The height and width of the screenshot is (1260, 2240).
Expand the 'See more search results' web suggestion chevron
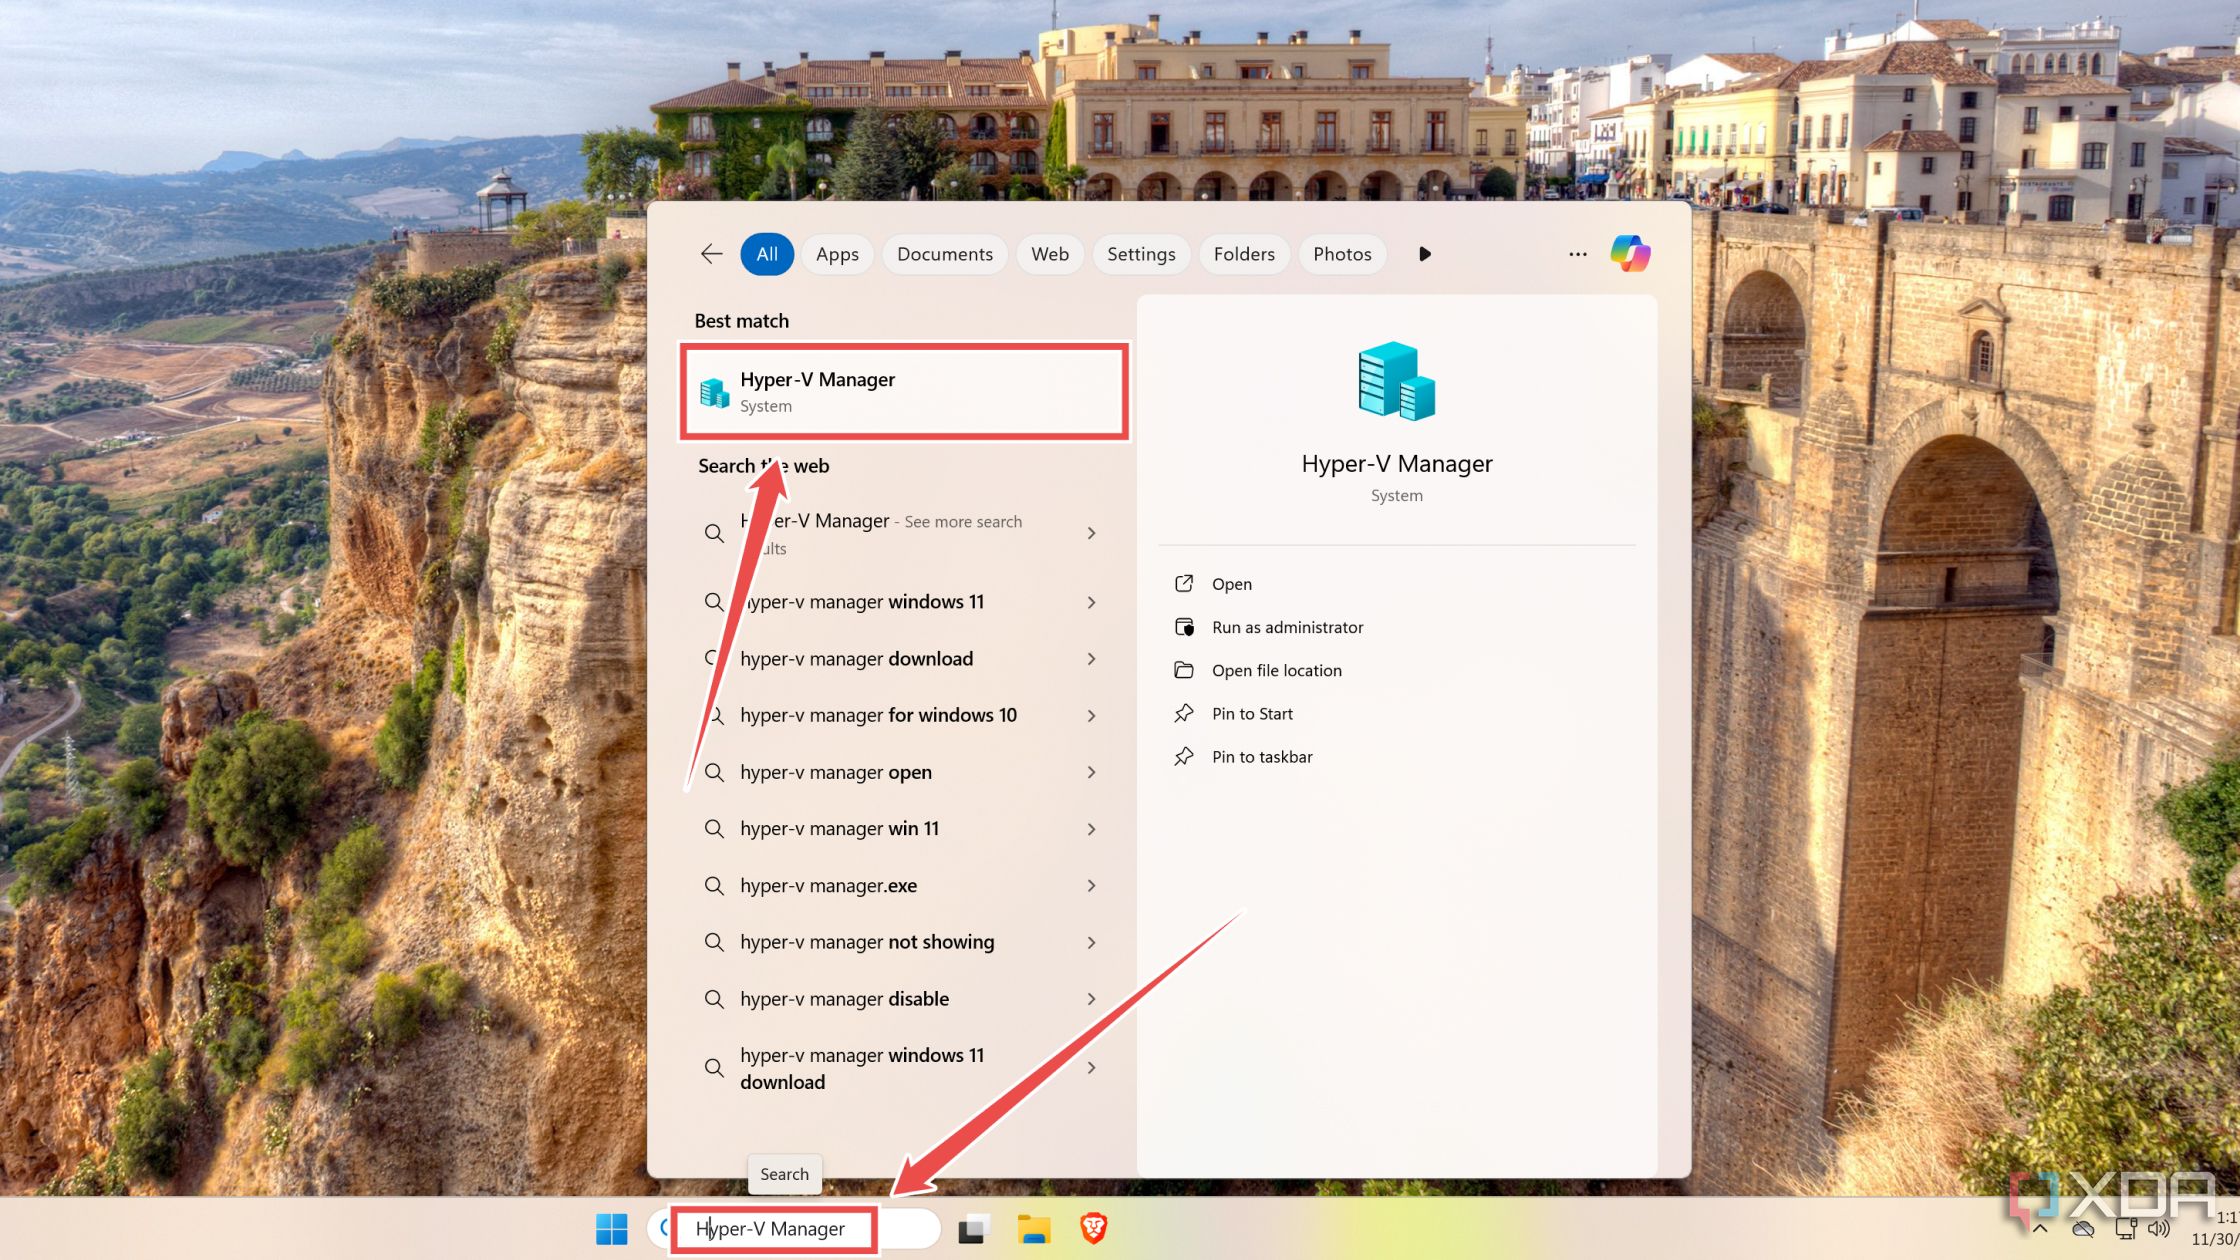pyautogui.click(x=1091, y=533)
